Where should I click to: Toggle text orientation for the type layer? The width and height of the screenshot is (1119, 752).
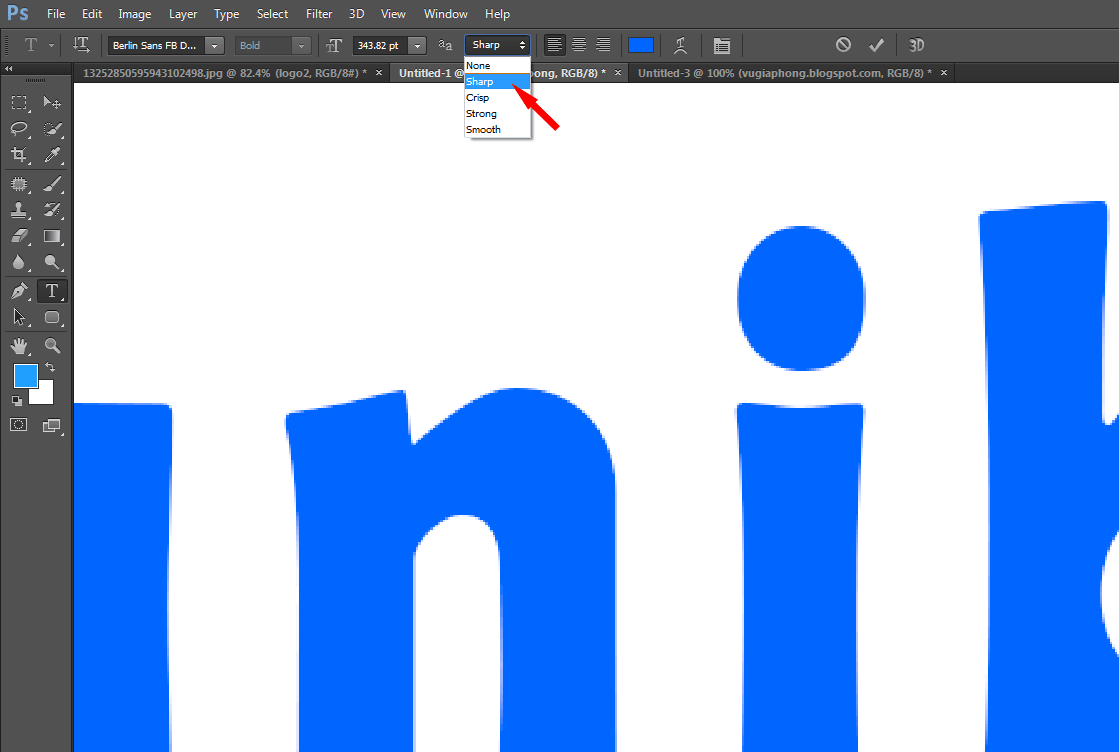[x=81, y=45]
